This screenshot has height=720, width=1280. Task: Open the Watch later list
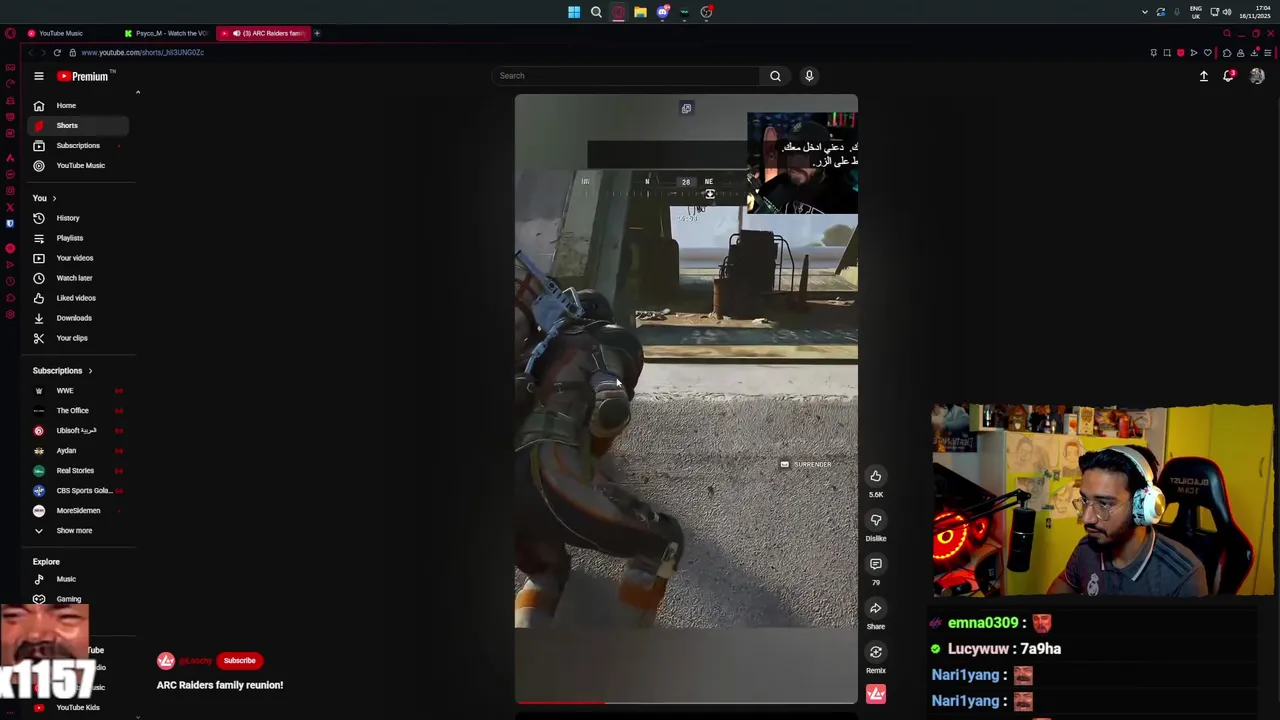pyautogui.click(x=78, y=278)
